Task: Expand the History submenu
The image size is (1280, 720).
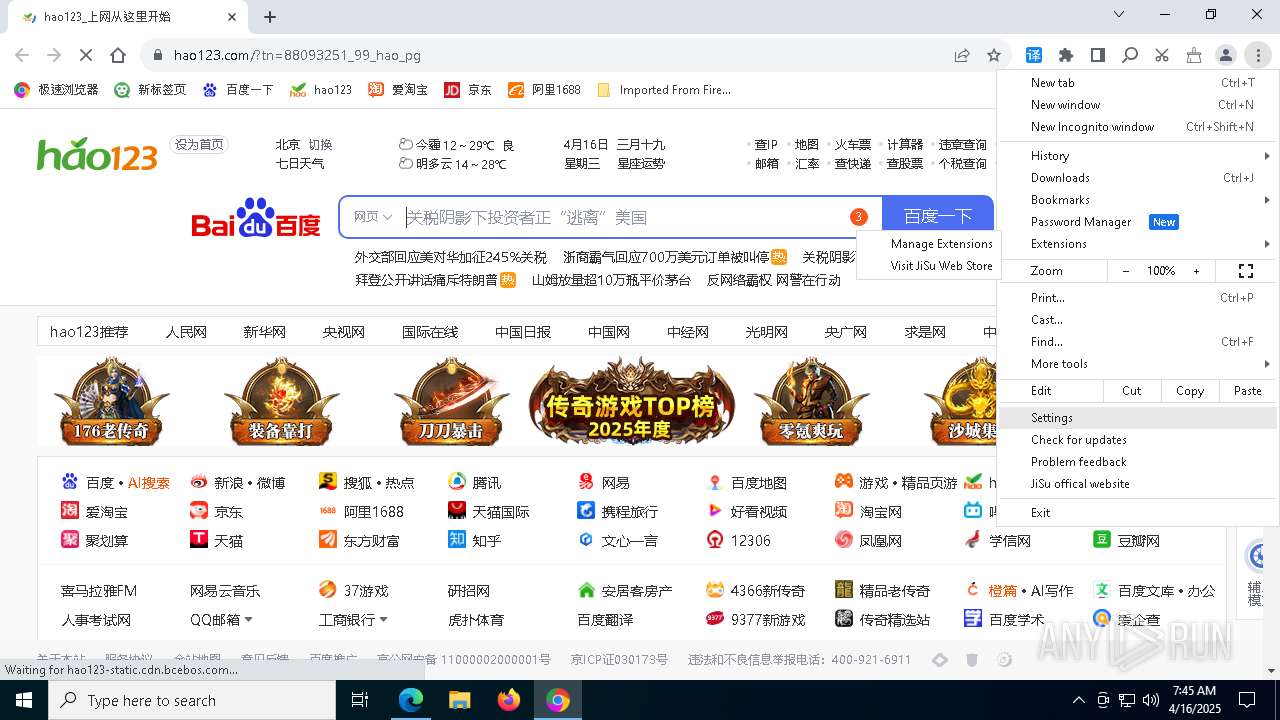Action: (x=1138, y=156)
